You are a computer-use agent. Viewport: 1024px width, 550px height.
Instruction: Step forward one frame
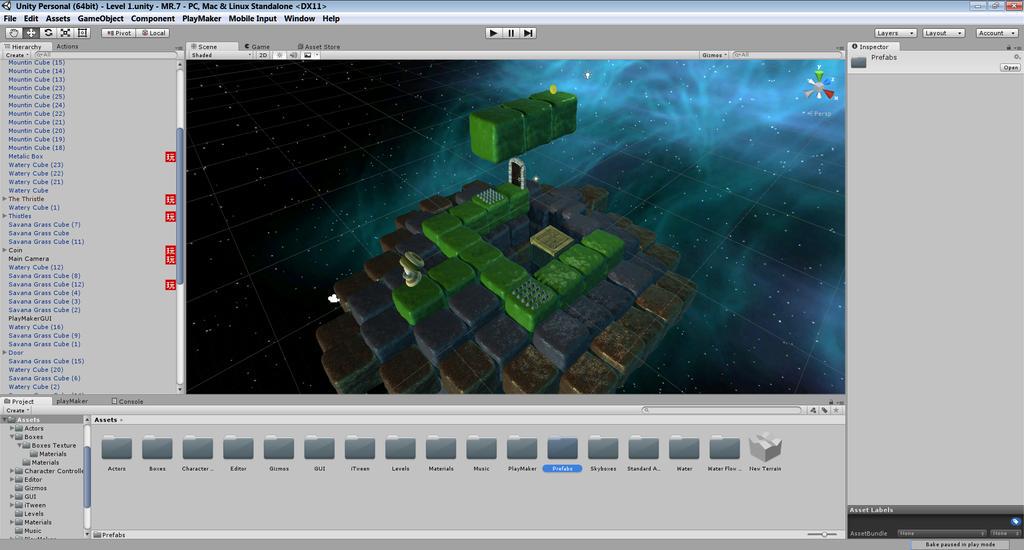pos(528,33)
